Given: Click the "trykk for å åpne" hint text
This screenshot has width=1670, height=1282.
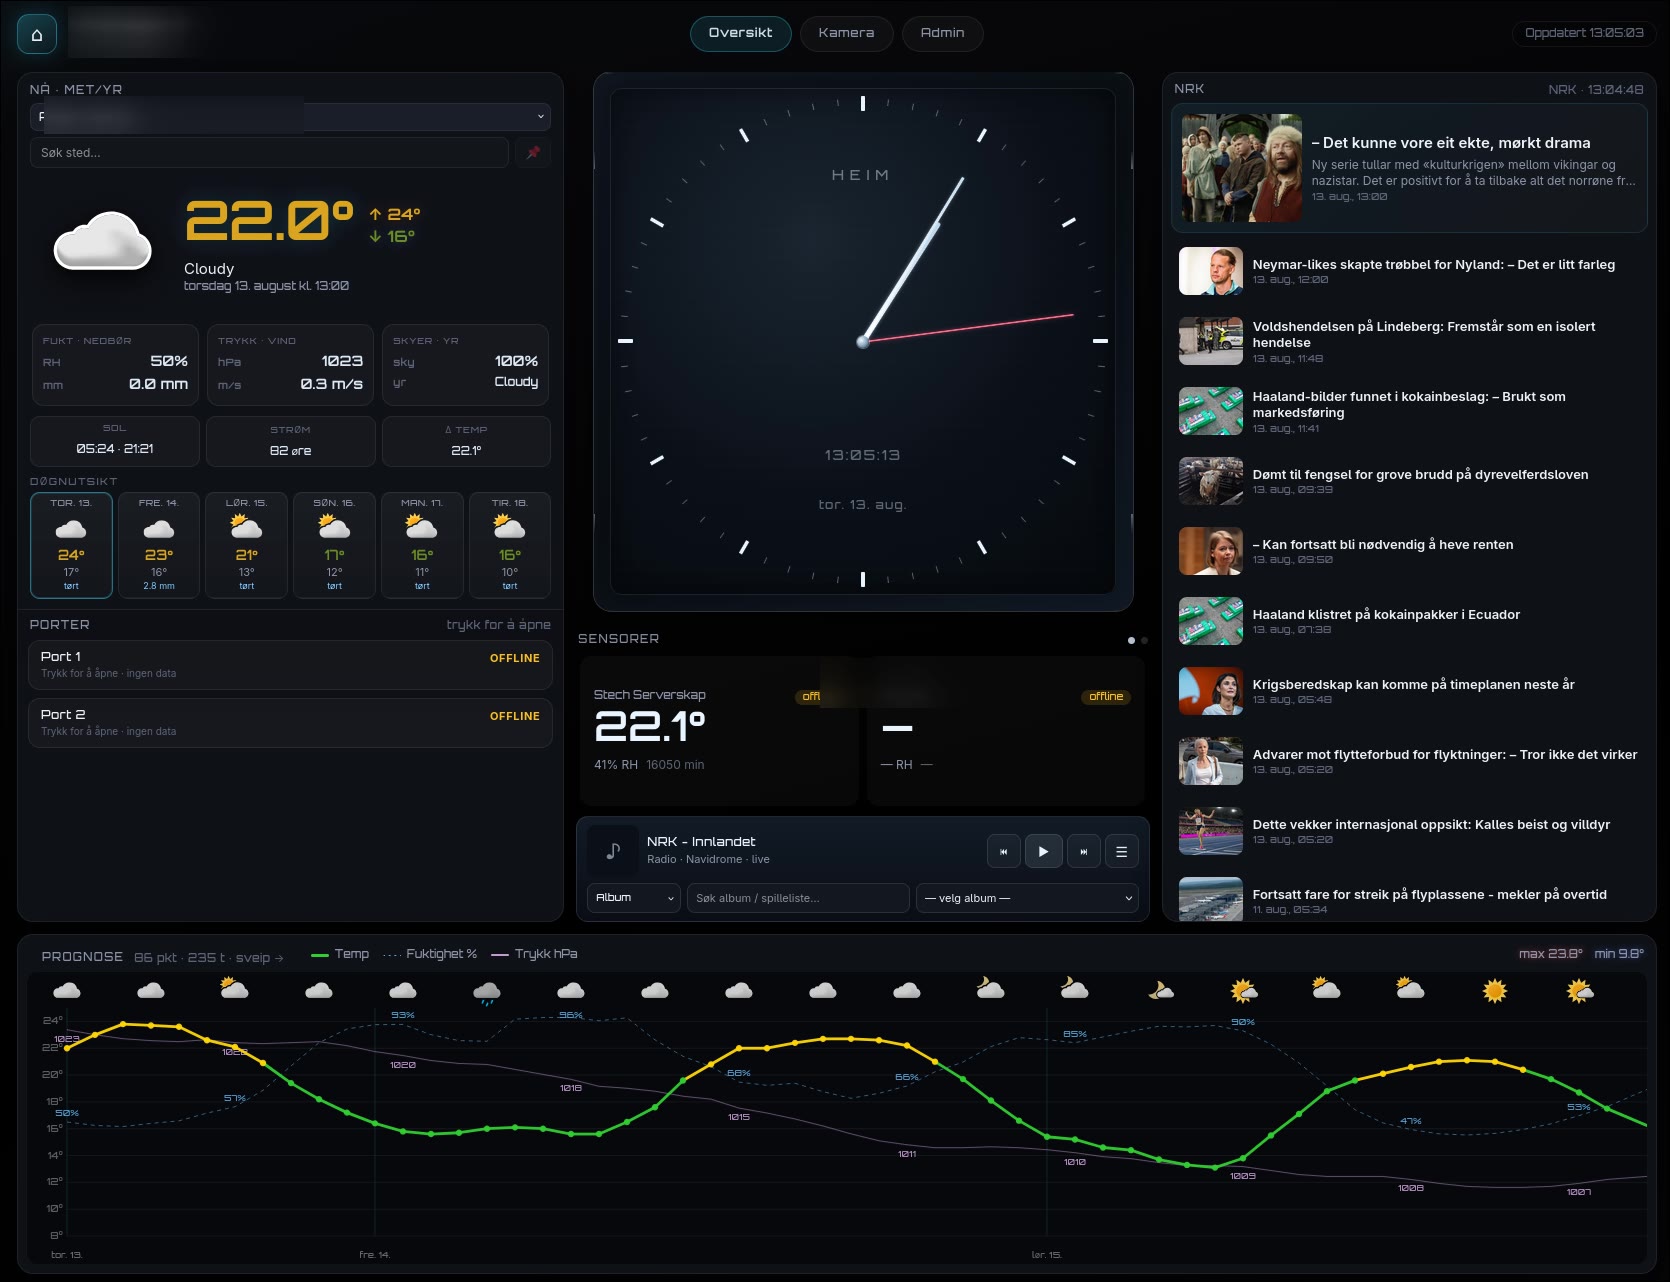Looking at the screenshot, I should point(498,625).
